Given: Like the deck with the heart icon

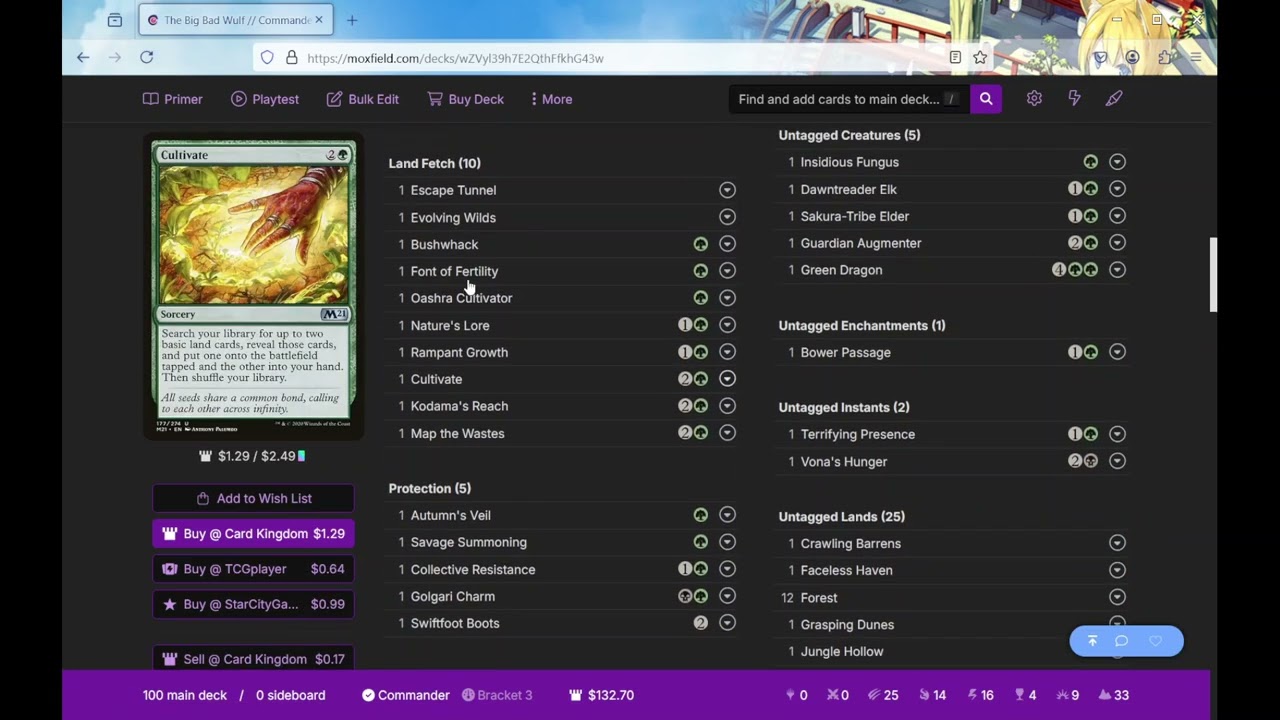Looking at the screenshot, I should click(1155, 641).
